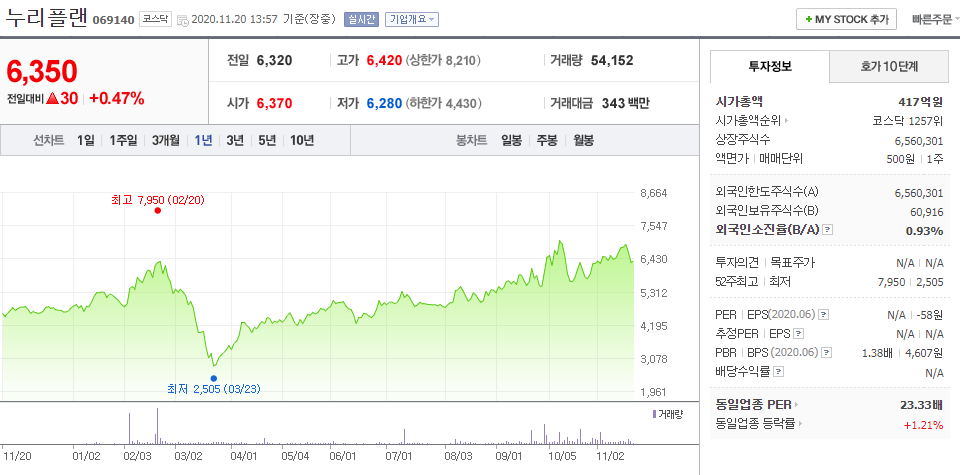Open the 동일업종 PER link
The width and height of the screenshot is (963, 475).
pos(754,405)
